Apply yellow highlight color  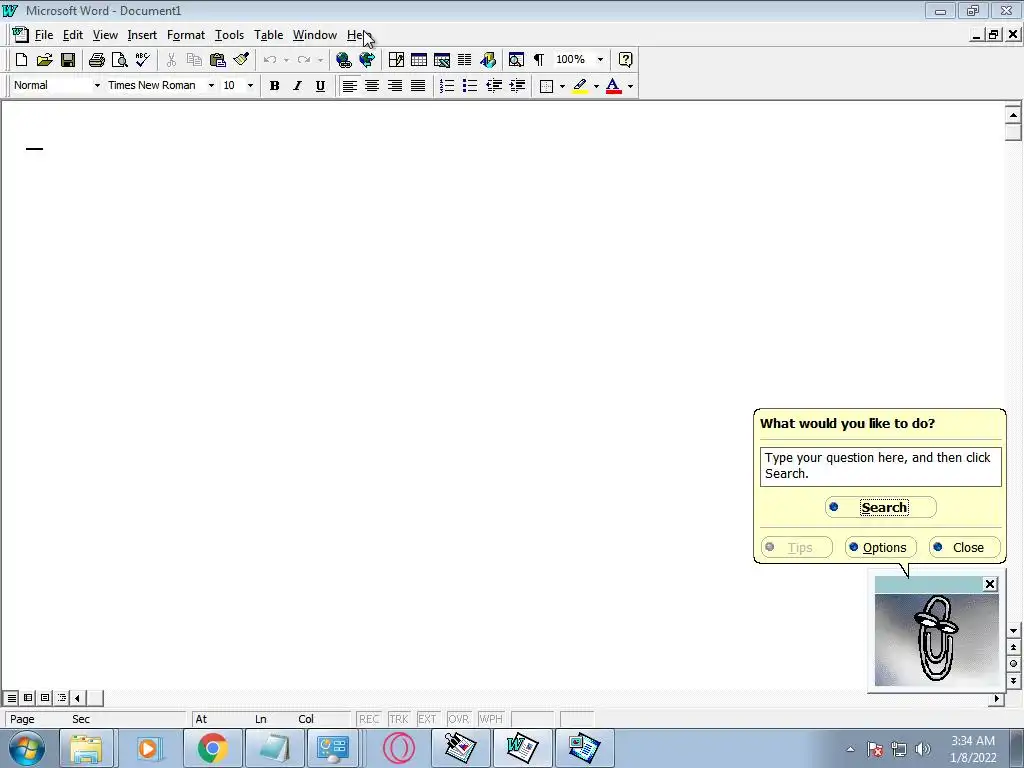[580, 86]
